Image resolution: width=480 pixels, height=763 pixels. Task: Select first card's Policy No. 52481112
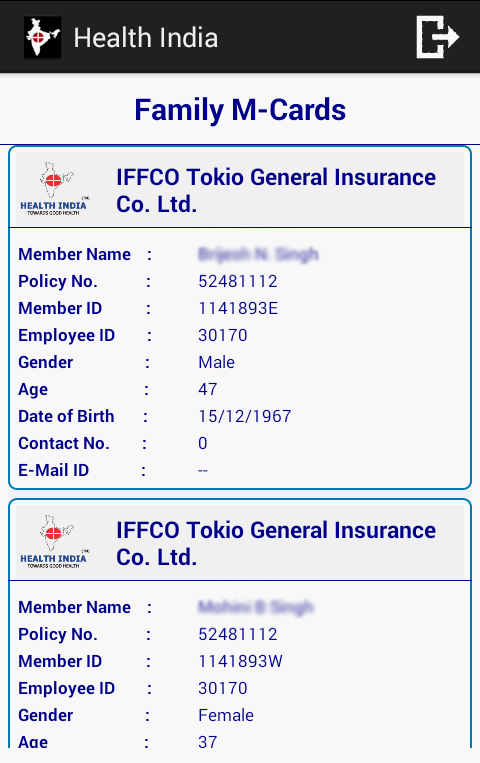point(238,281)
